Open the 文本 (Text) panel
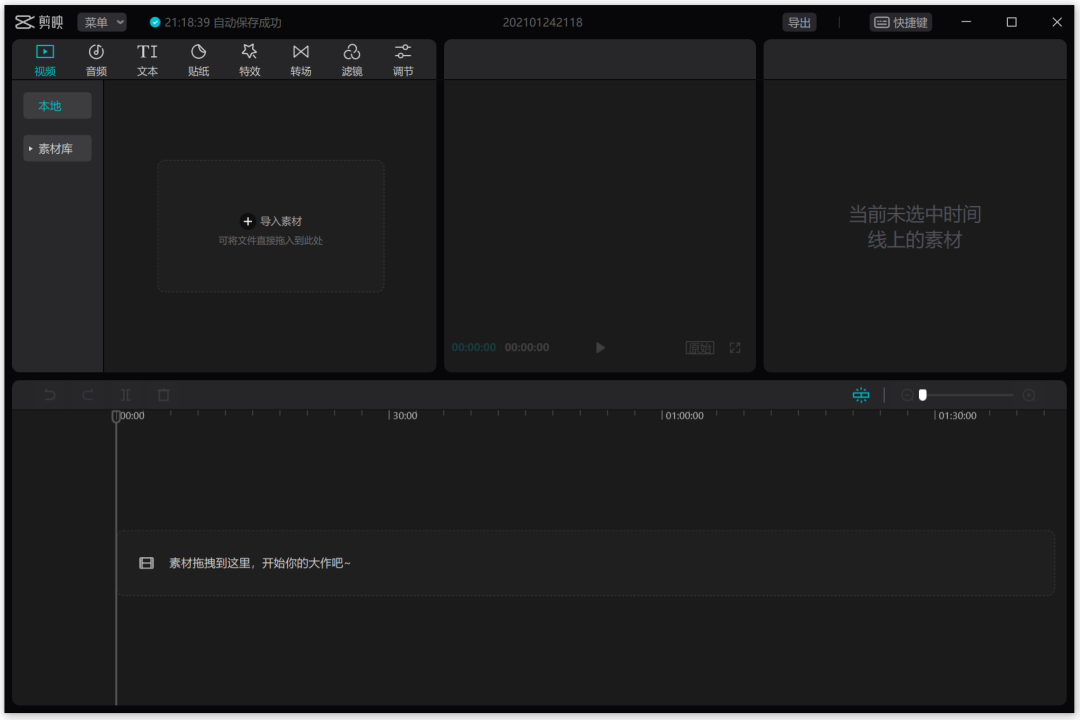This screenshot has width=1080, height=720. click(x=147, y=59)
